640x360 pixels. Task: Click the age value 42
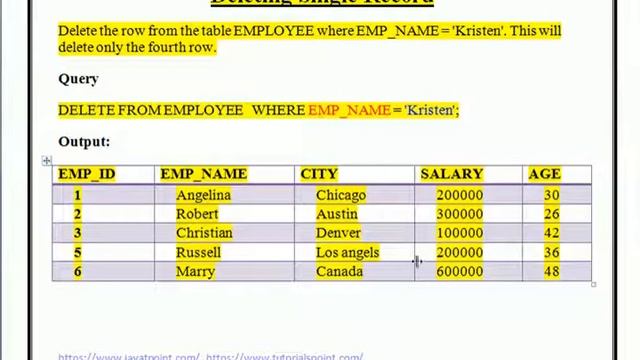pyautogui.click(x=552, y=233)
